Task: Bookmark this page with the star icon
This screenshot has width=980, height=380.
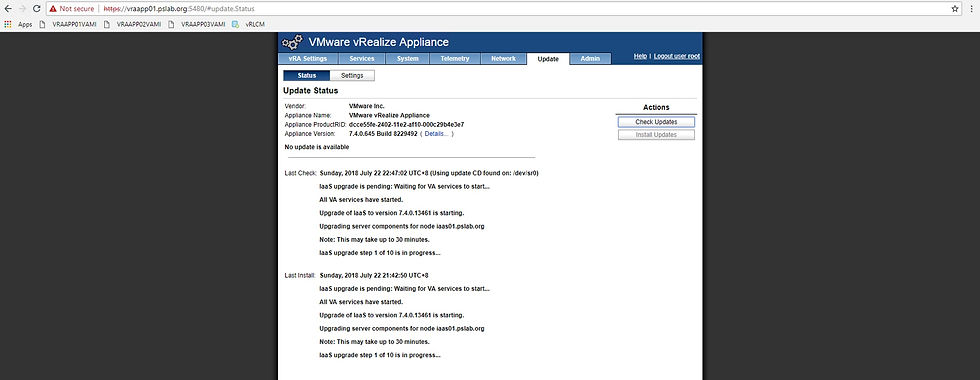Action: coord(955,9)
